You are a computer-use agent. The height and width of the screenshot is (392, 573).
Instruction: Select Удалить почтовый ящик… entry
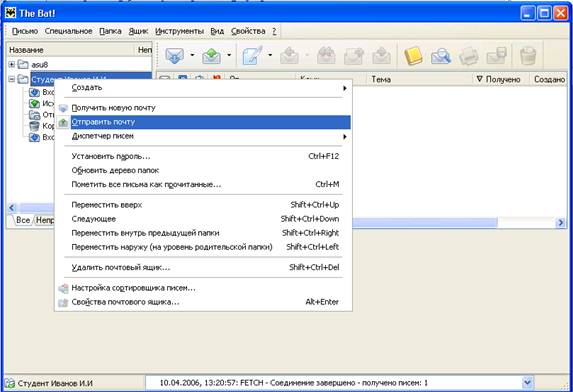click(204, 267)
